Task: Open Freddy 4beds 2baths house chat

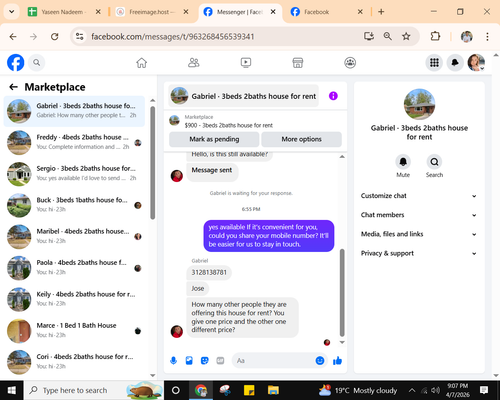Action: 74,143
